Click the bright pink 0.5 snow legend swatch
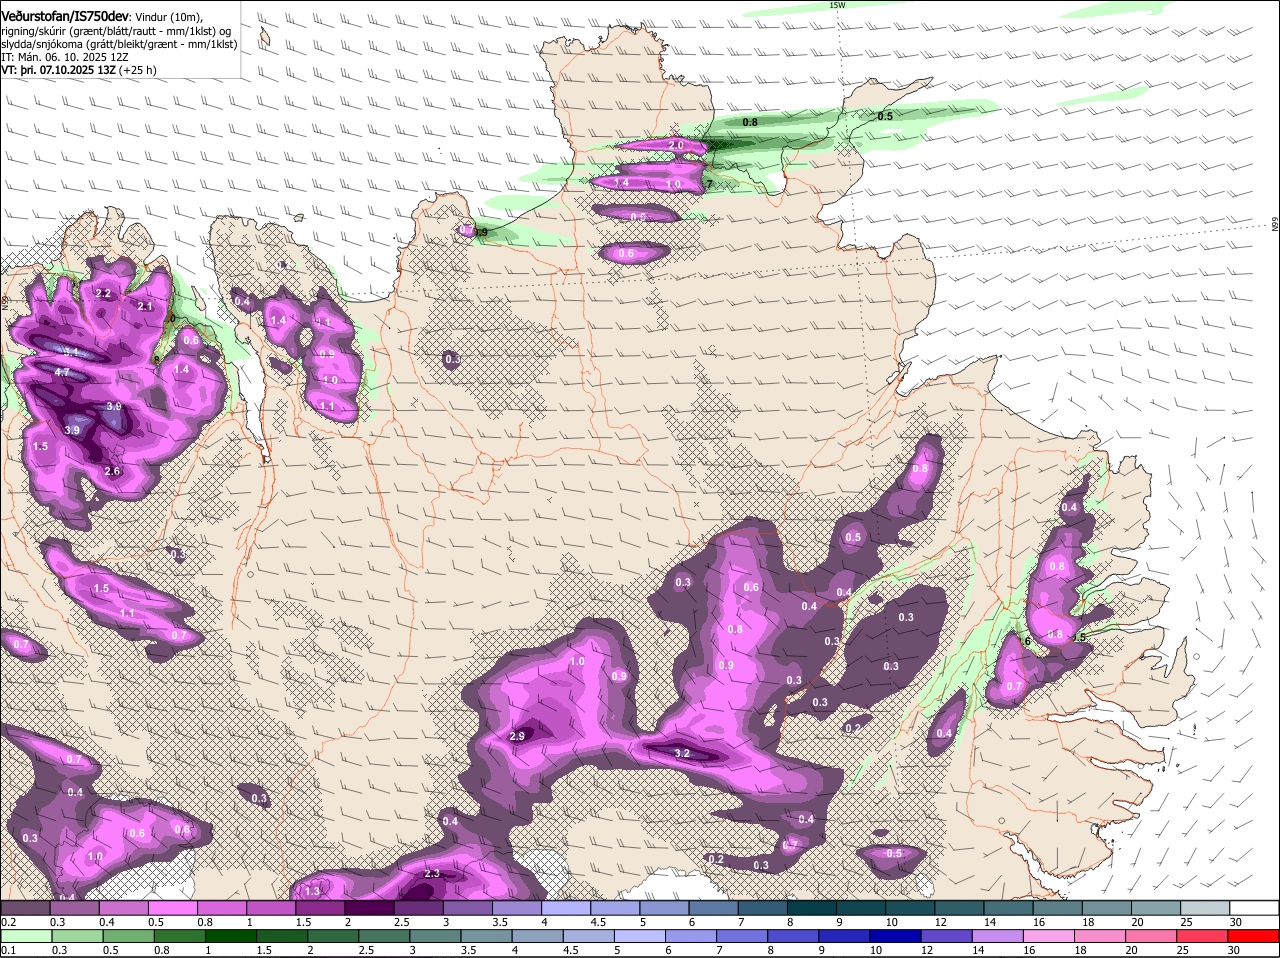Image resolution: width=1280 pixels, height=958 pixels. click(x=173, y=907)
